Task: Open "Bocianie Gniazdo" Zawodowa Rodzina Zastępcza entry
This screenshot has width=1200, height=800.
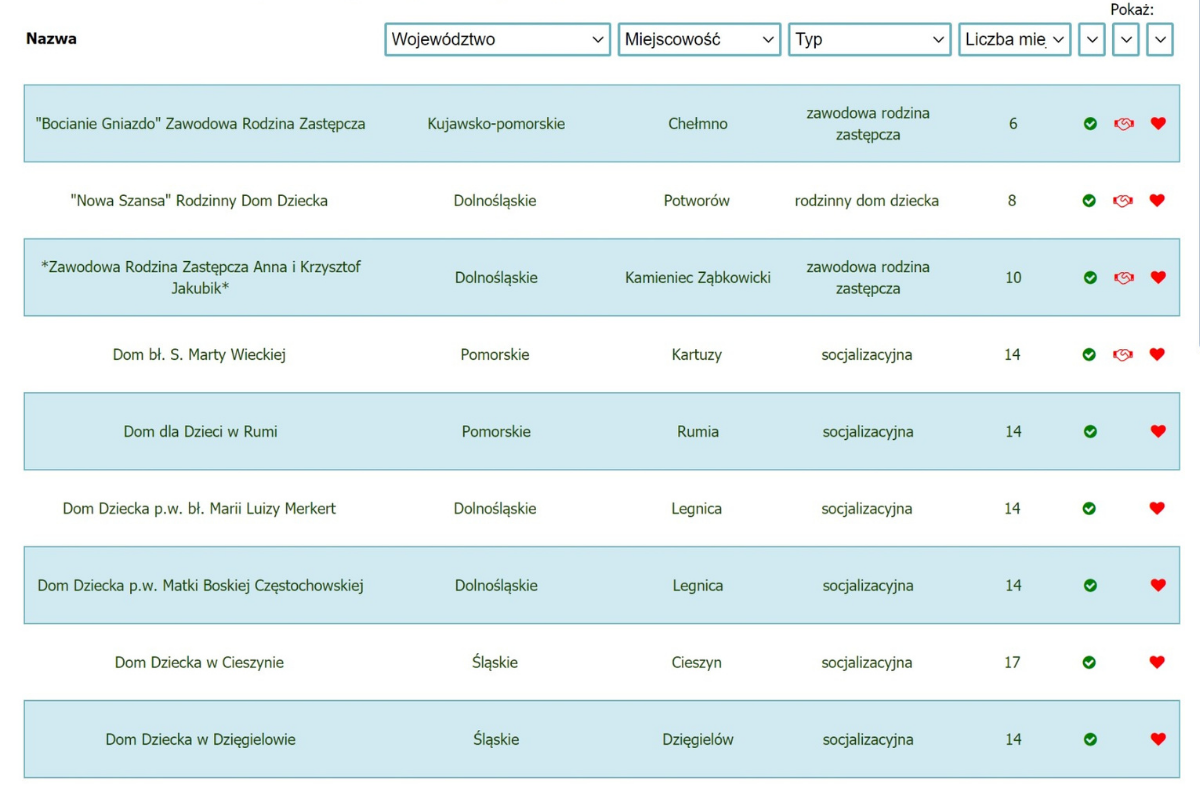Action: 200,124
